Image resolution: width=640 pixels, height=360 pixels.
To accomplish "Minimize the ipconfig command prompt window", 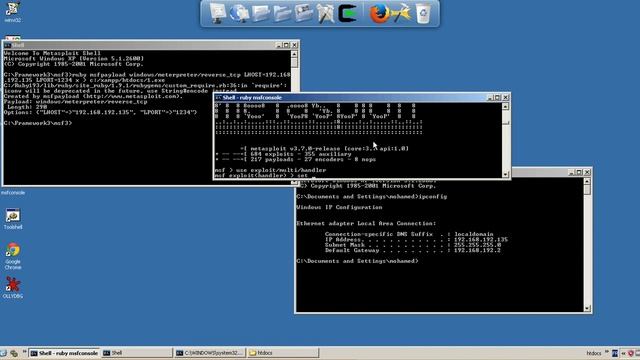I will click(x=571, y=172).
